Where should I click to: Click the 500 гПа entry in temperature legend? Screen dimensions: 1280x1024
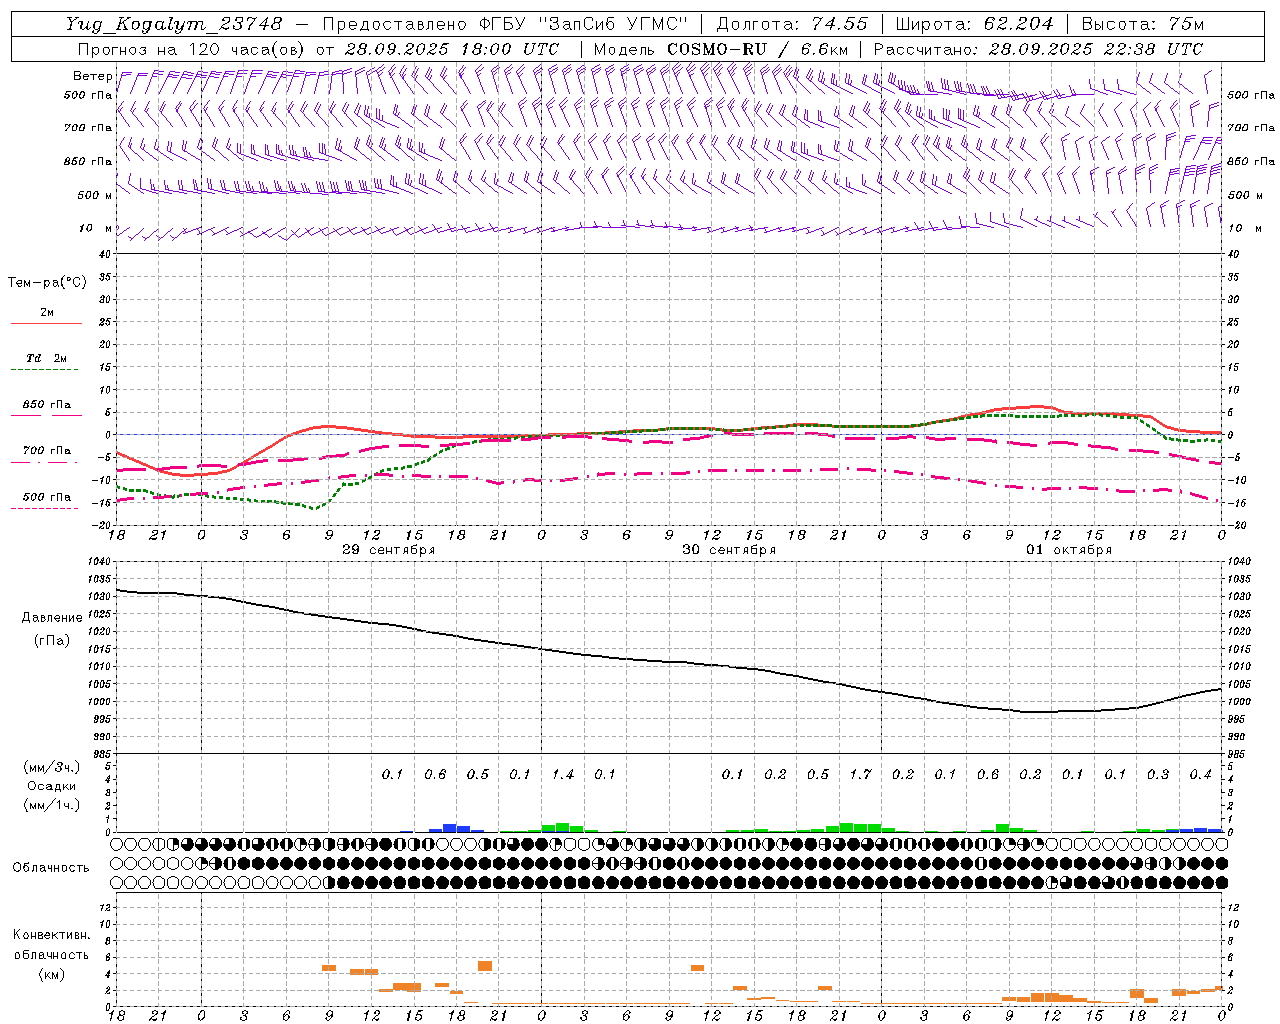coord(47,497)
